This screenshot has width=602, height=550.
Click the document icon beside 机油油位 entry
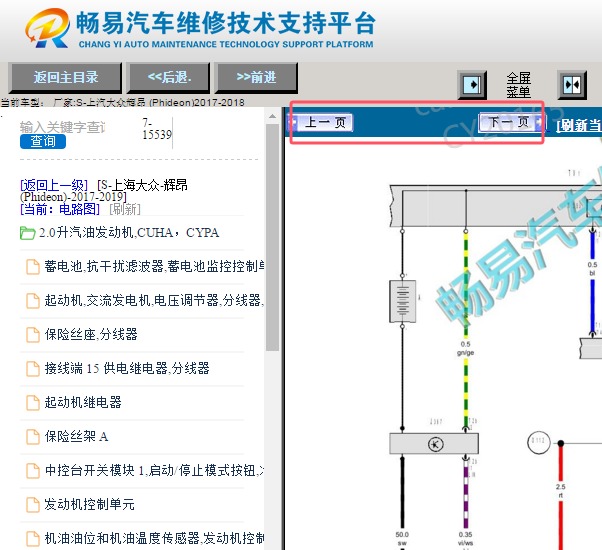[33, 538]
